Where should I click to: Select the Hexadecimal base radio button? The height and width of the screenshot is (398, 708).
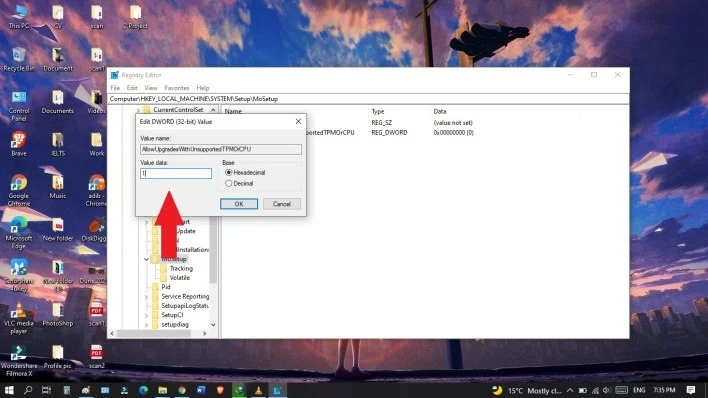[x=228, y=173]
